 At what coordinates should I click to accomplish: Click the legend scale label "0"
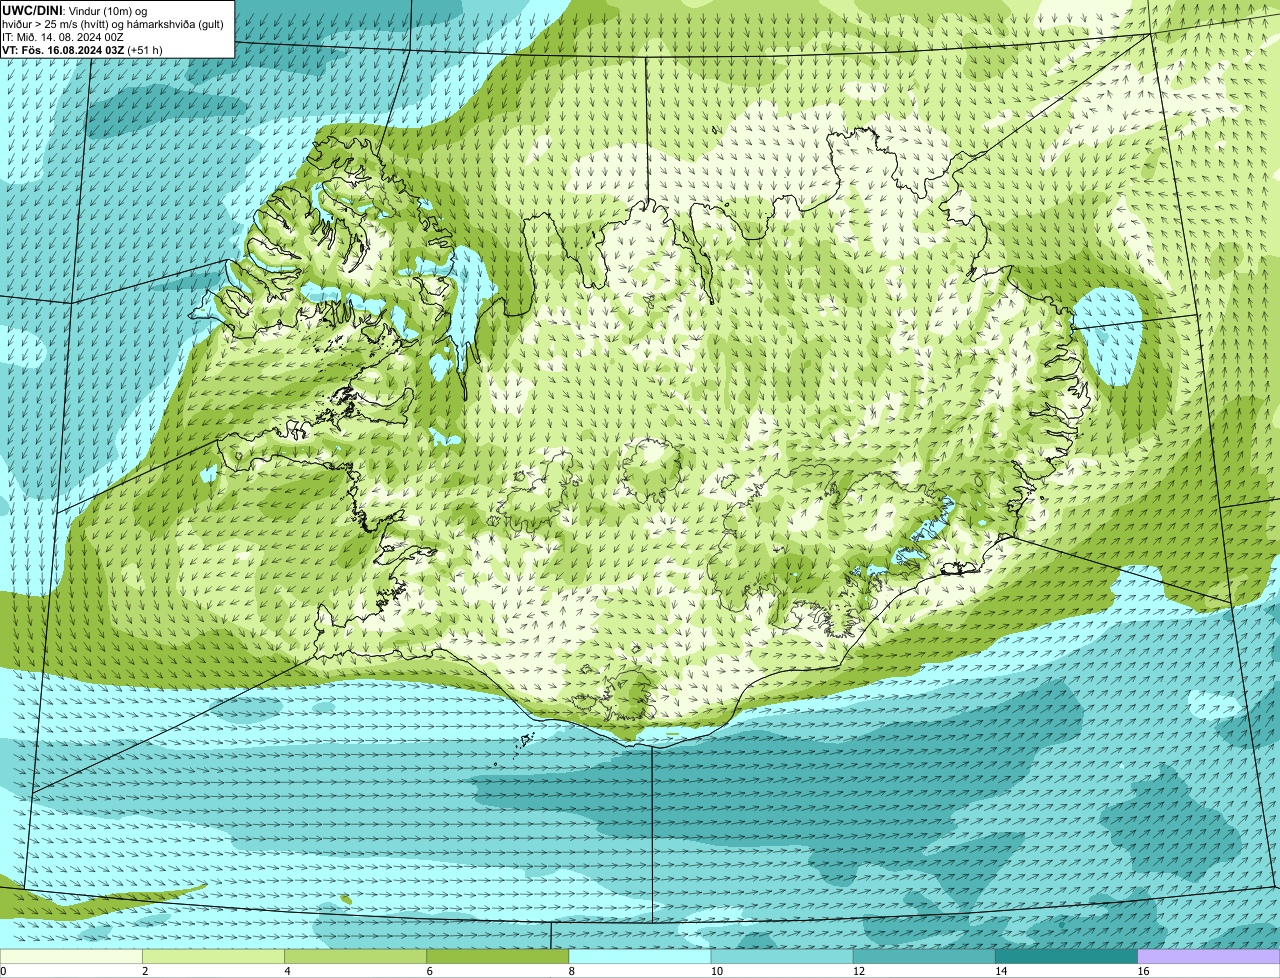coord(3,971)
